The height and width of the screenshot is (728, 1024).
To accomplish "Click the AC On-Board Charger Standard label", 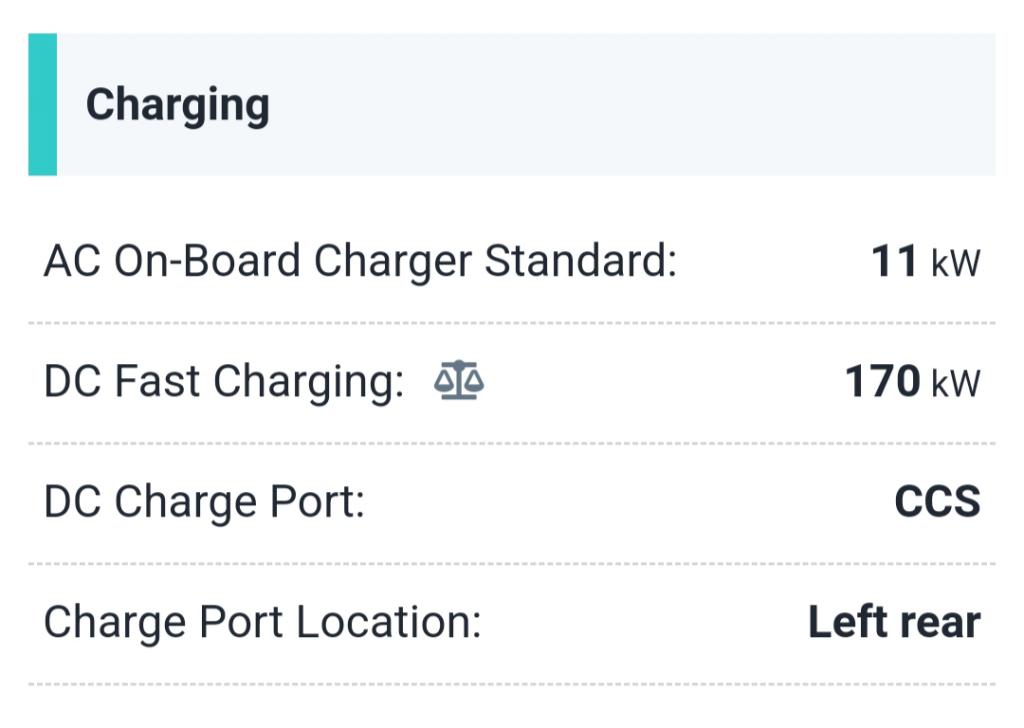I will click(360, 262).
